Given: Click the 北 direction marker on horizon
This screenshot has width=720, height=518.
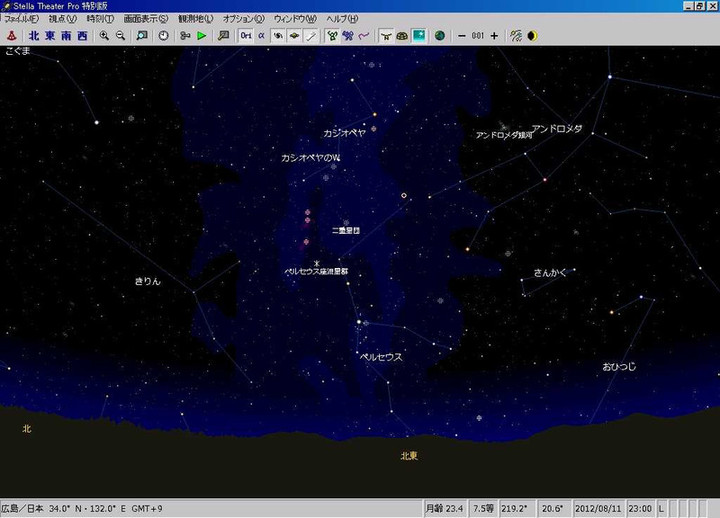Looking at the screenshot, I should [x=27, y=428].
